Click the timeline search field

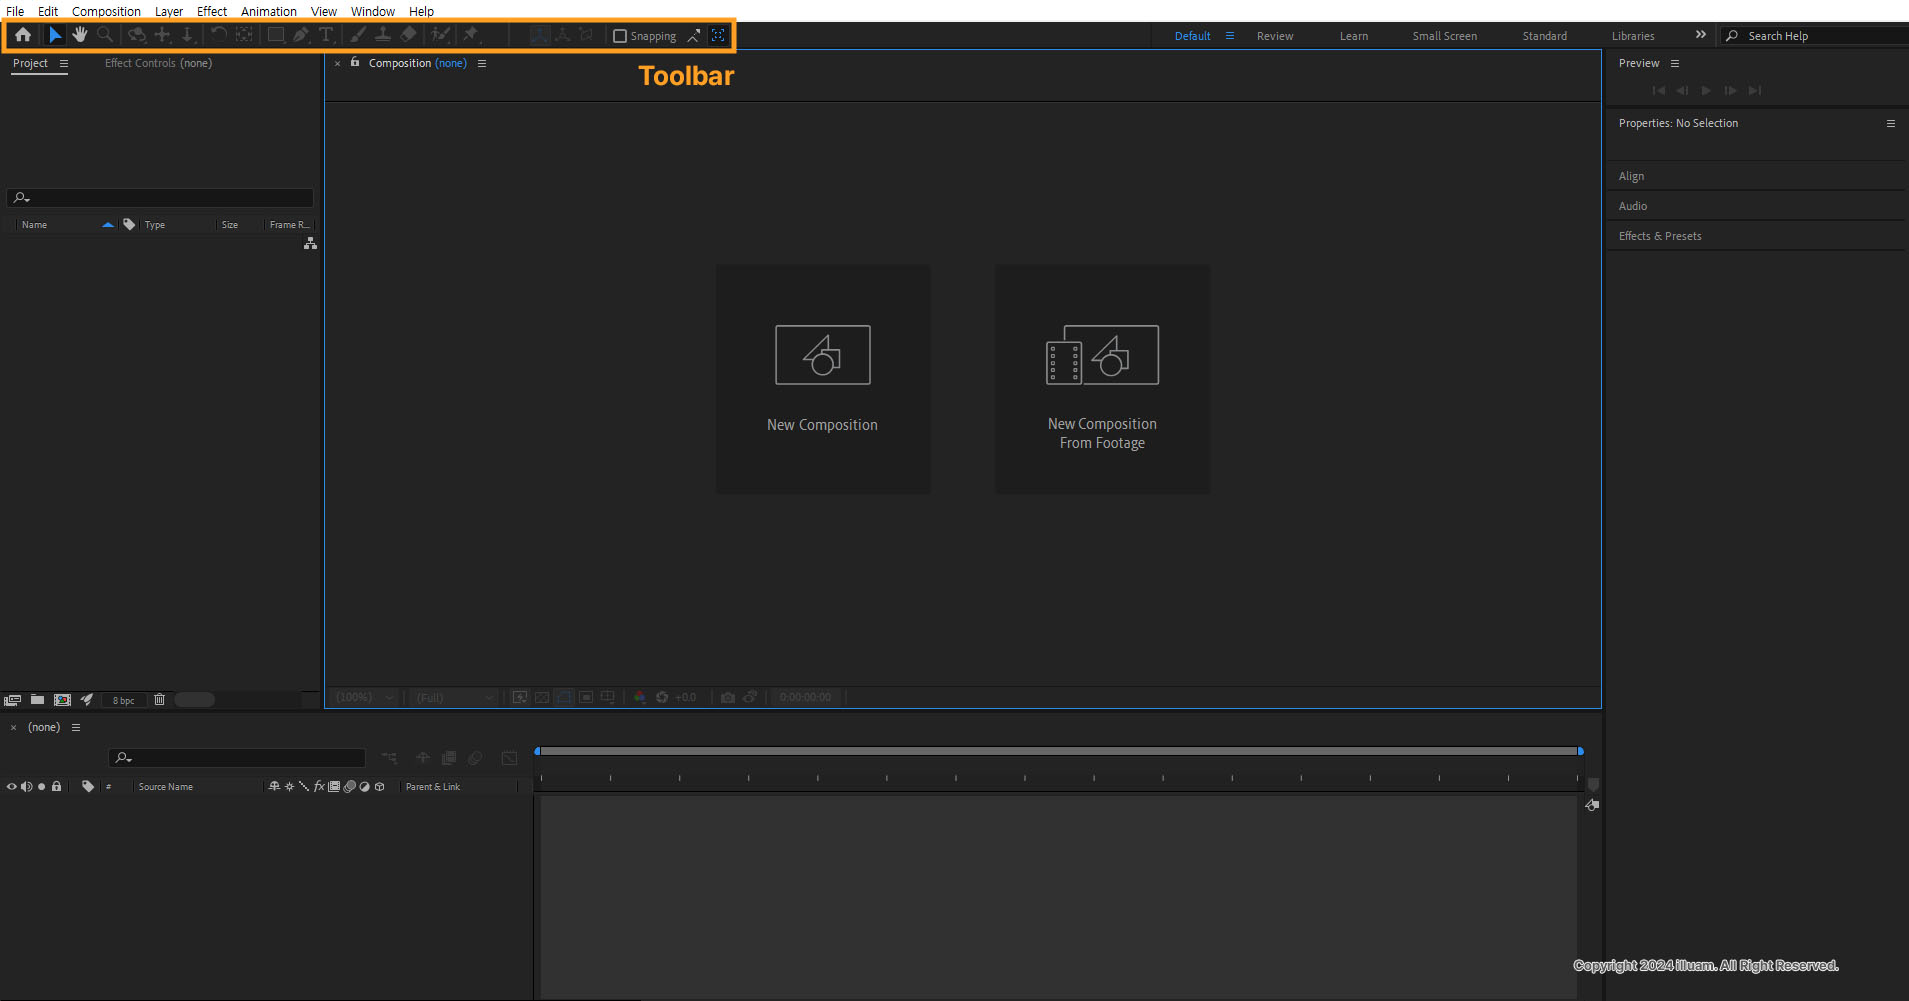pos(237,758)
